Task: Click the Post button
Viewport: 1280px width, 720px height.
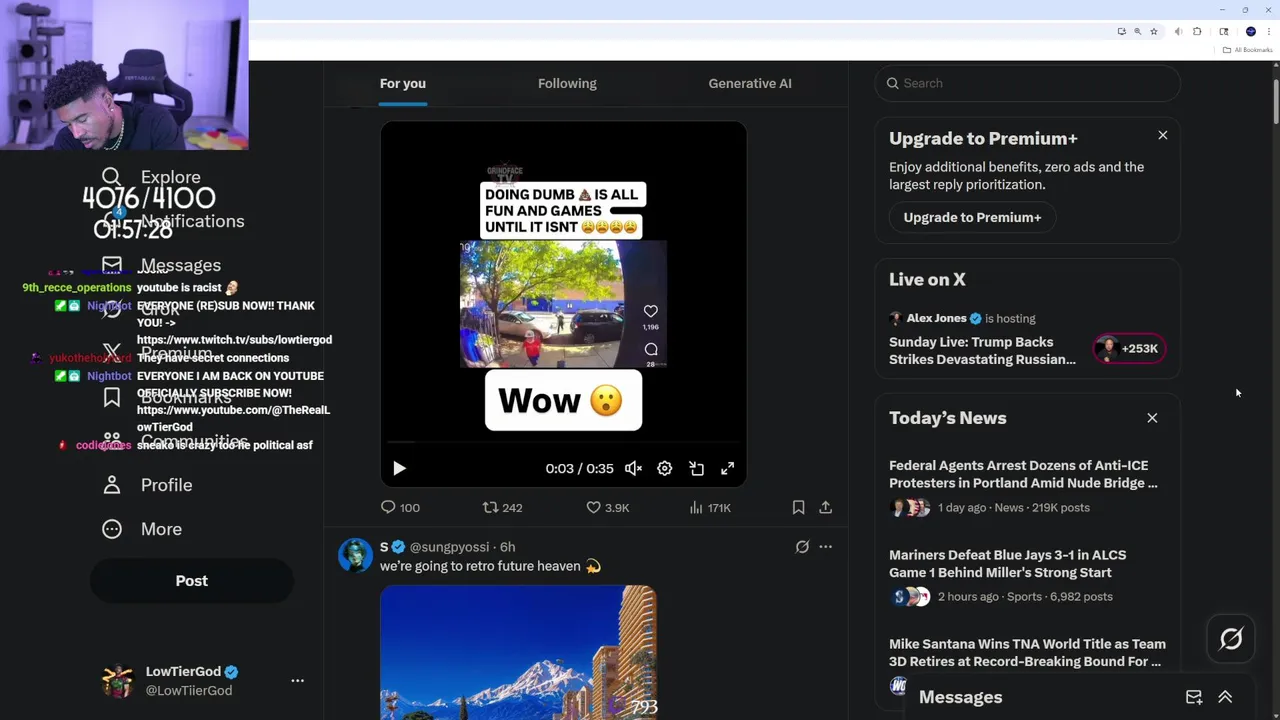Action: point(192,581)
